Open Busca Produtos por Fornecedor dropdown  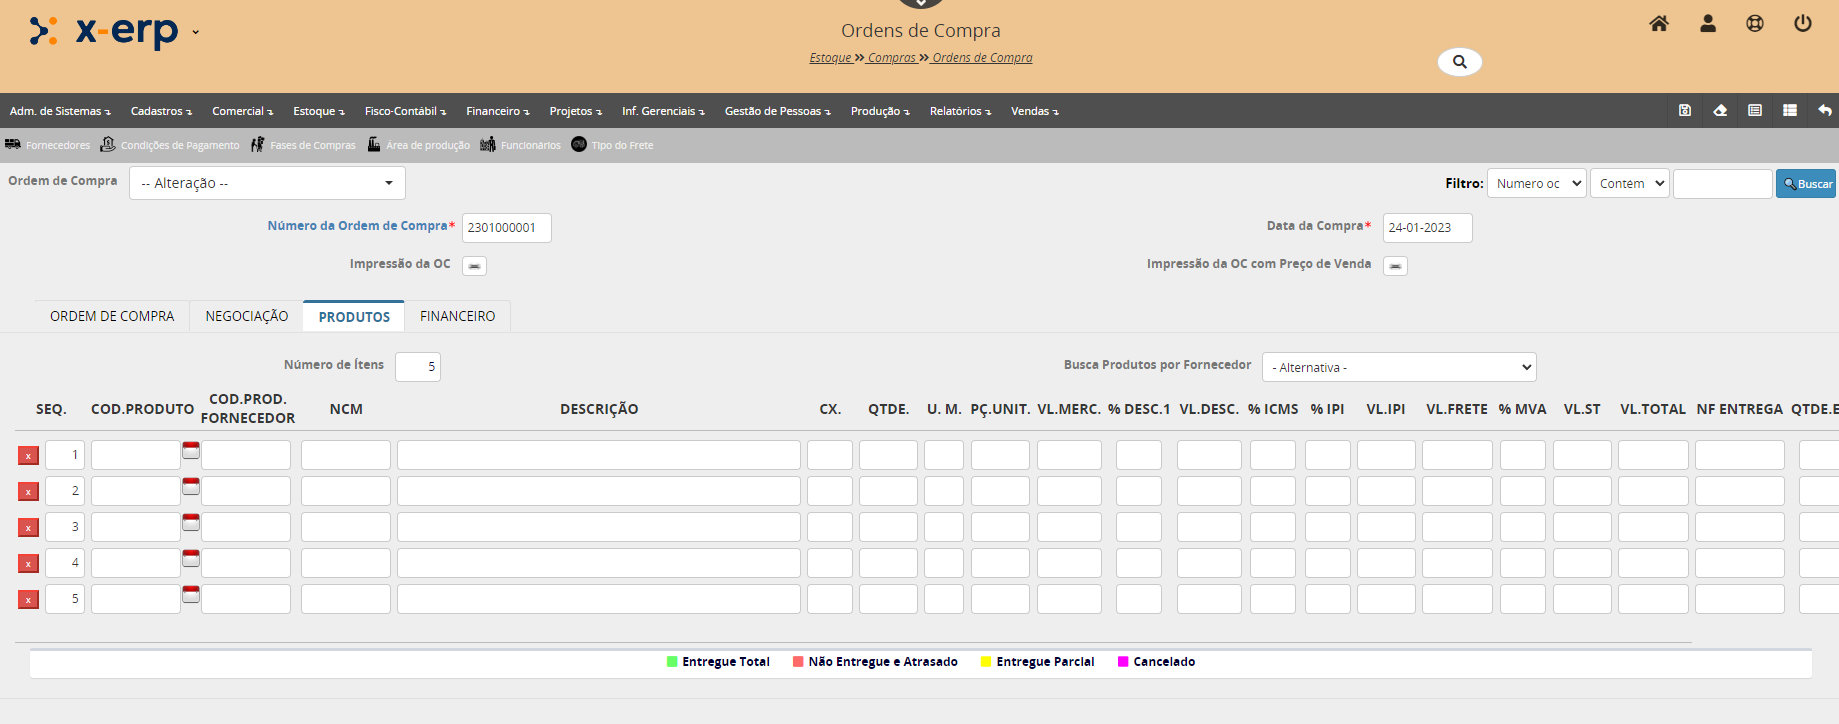[x=1398, y=367]
